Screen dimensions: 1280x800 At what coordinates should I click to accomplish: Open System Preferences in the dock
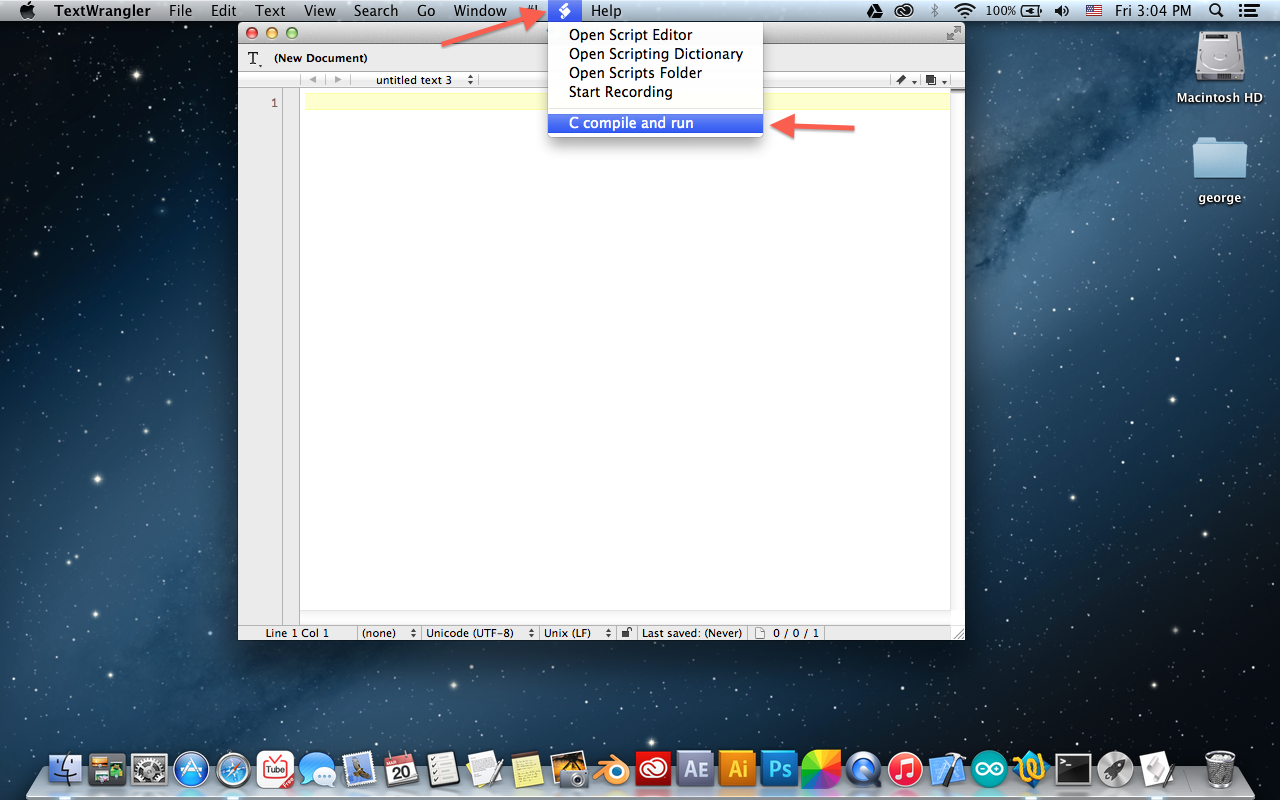pos(149,769)
